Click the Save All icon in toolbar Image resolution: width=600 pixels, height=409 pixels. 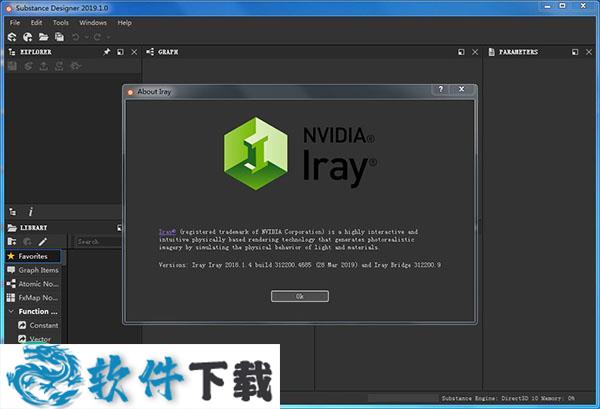(59, 37)
